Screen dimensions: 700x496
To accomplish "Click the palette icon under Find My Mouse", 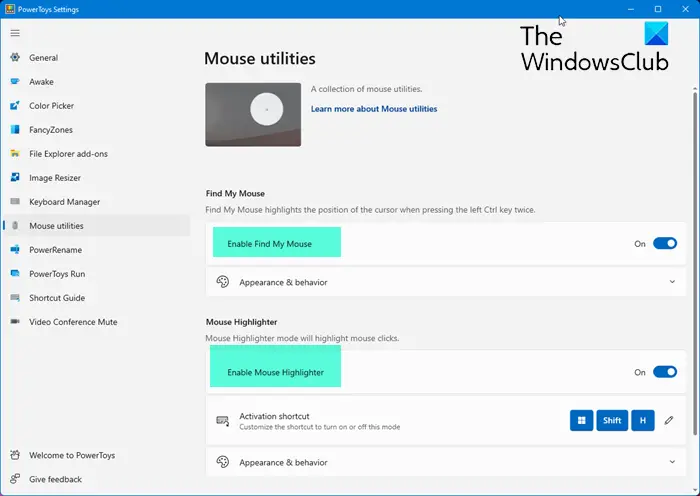I will pos(222,282).
